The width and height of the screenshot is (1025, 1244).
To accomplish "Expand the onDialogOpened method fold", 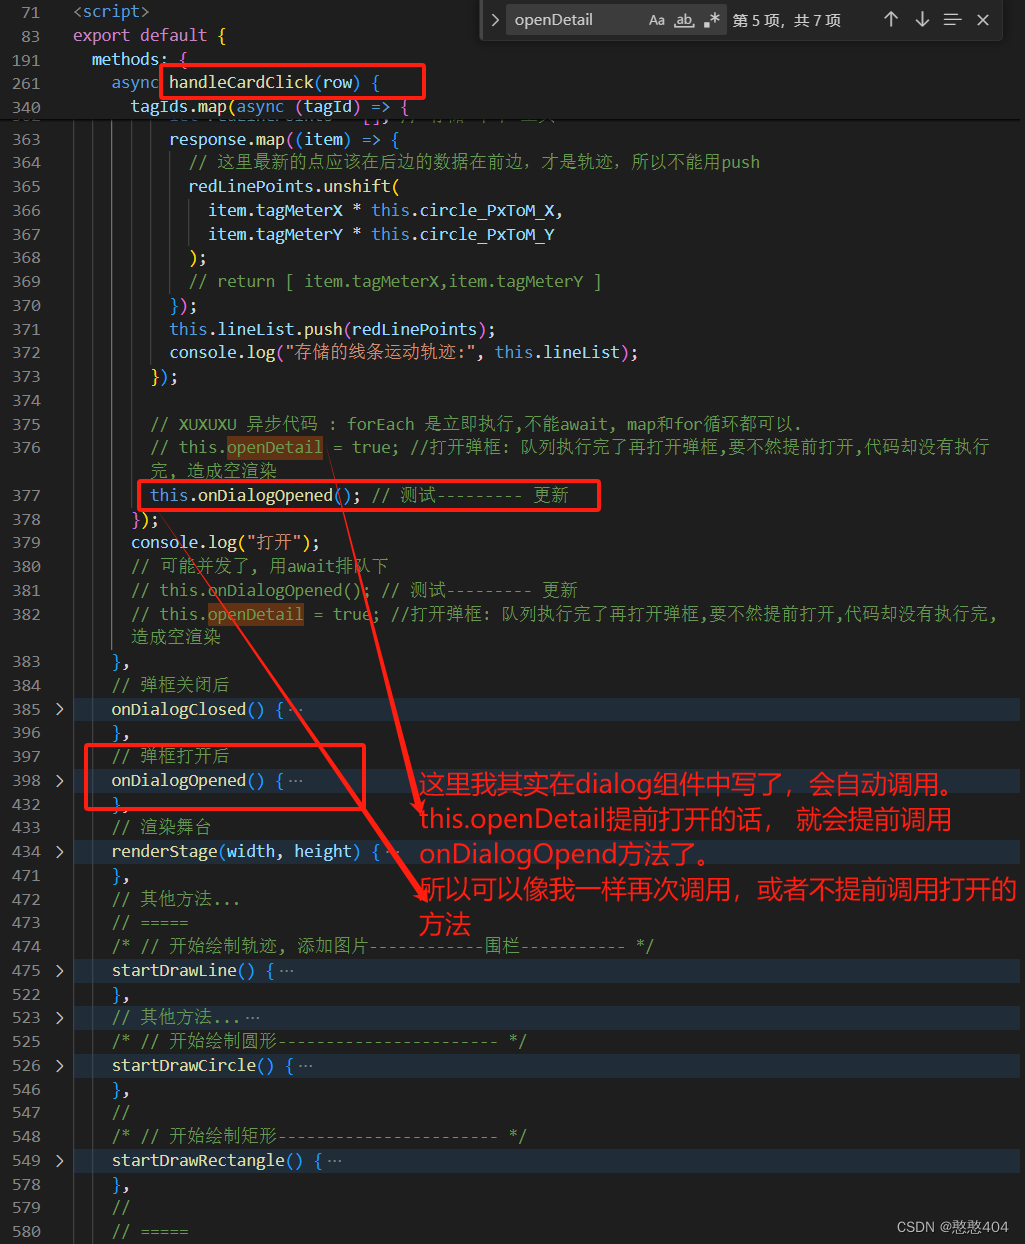I will point(59,780).
